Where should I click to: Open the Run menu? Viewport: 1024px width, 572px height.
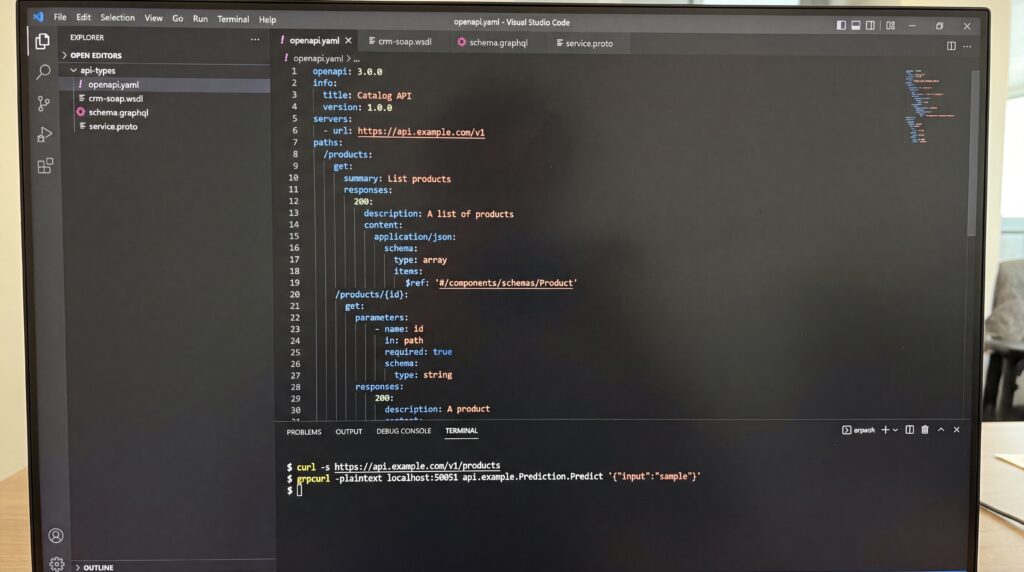[x=200, y=19]
